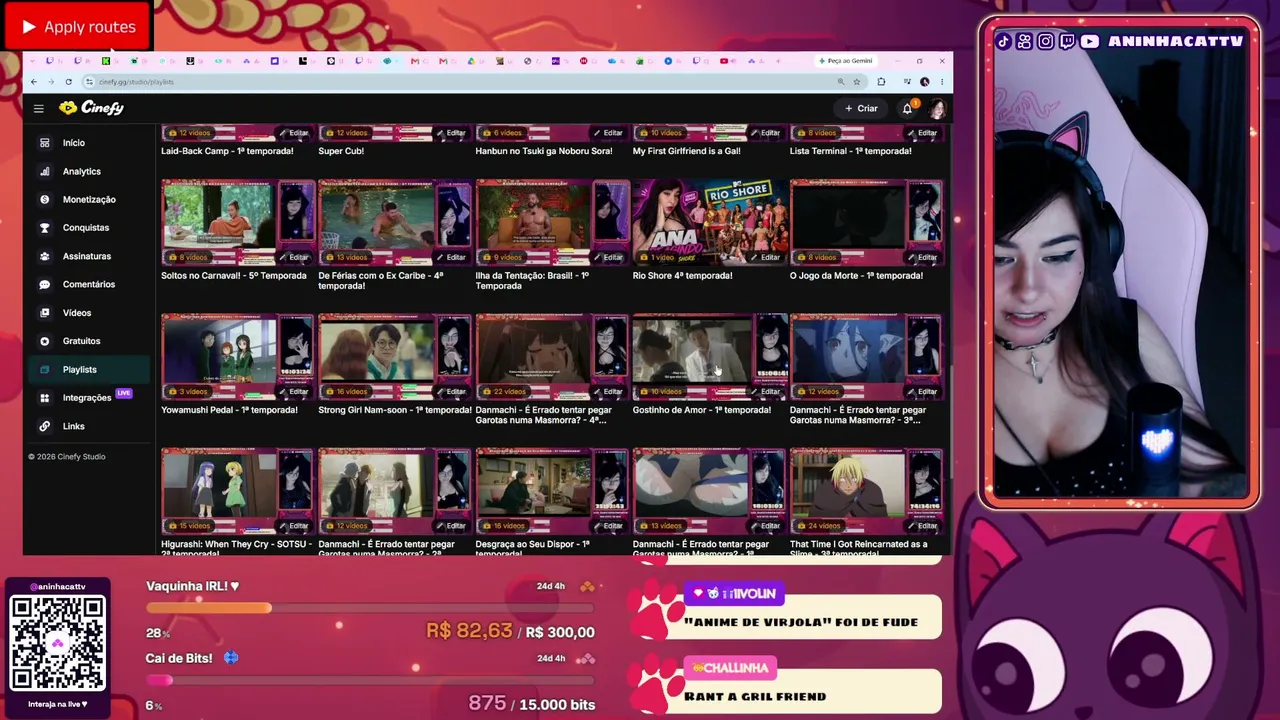The width and height of the screenshot is (1280, 720).
Task: Edit the Rio Shore 4ª temporada playlist
Action: (x=765, y=257)
